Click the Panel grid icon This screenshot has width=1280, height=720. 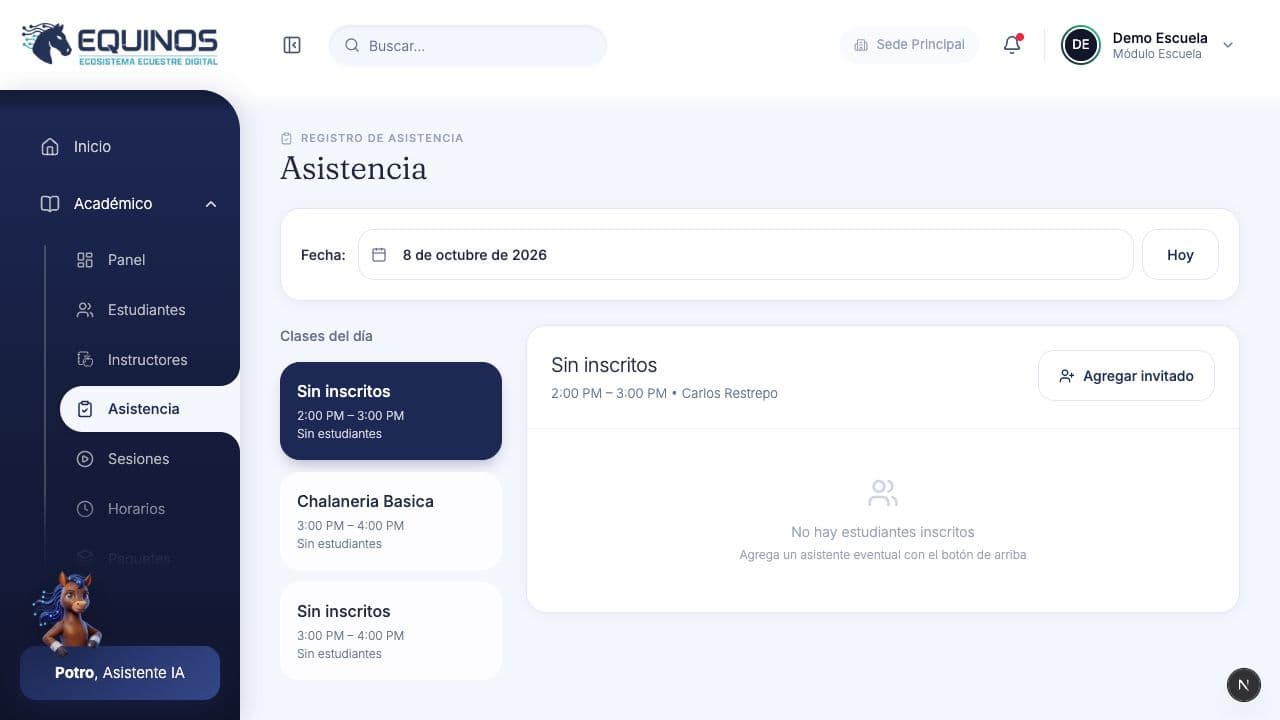click(x=85, y=260)
